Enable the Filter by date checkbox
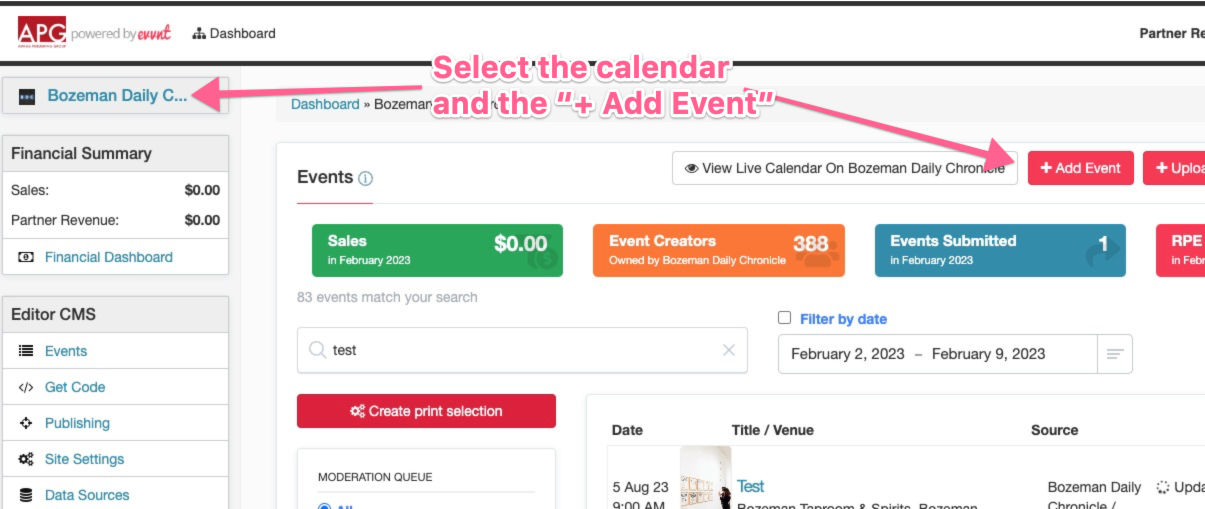Image resolution: width=1205 pixels, height=509 pixels. click(785, 318)
